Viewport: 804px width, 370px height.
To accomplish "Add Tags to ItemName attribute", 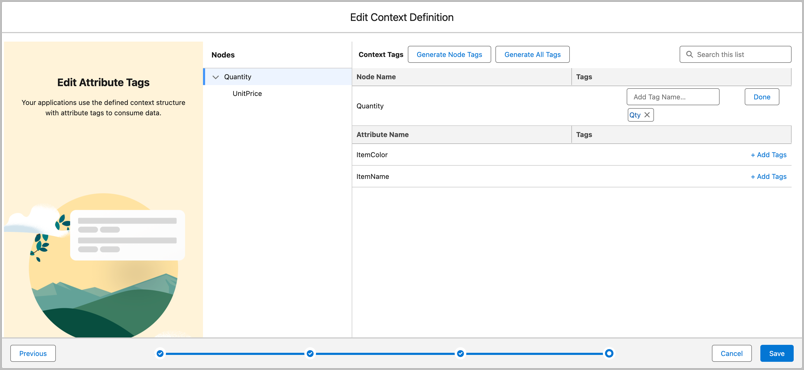I will [x=768, y=176].
